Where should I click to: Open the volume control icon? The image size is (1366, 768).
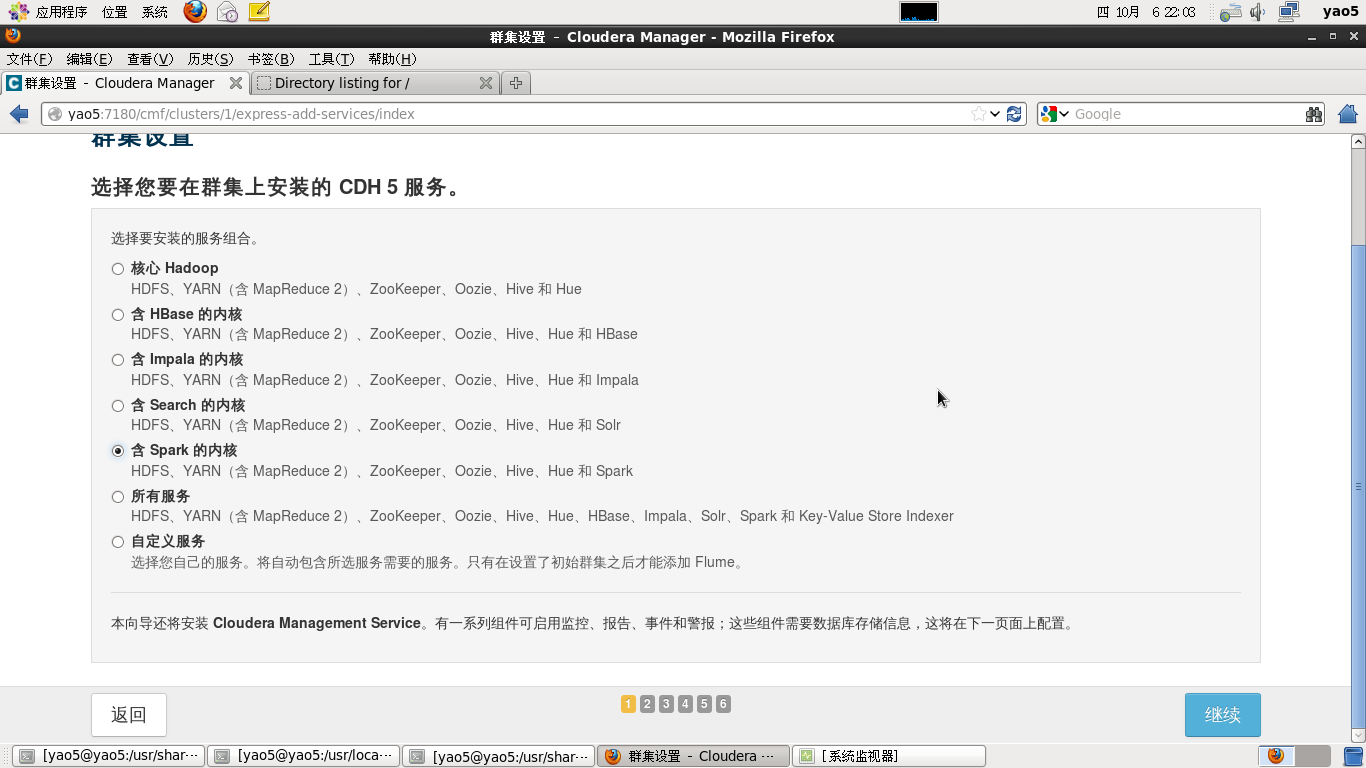(x=1258, y=12)
